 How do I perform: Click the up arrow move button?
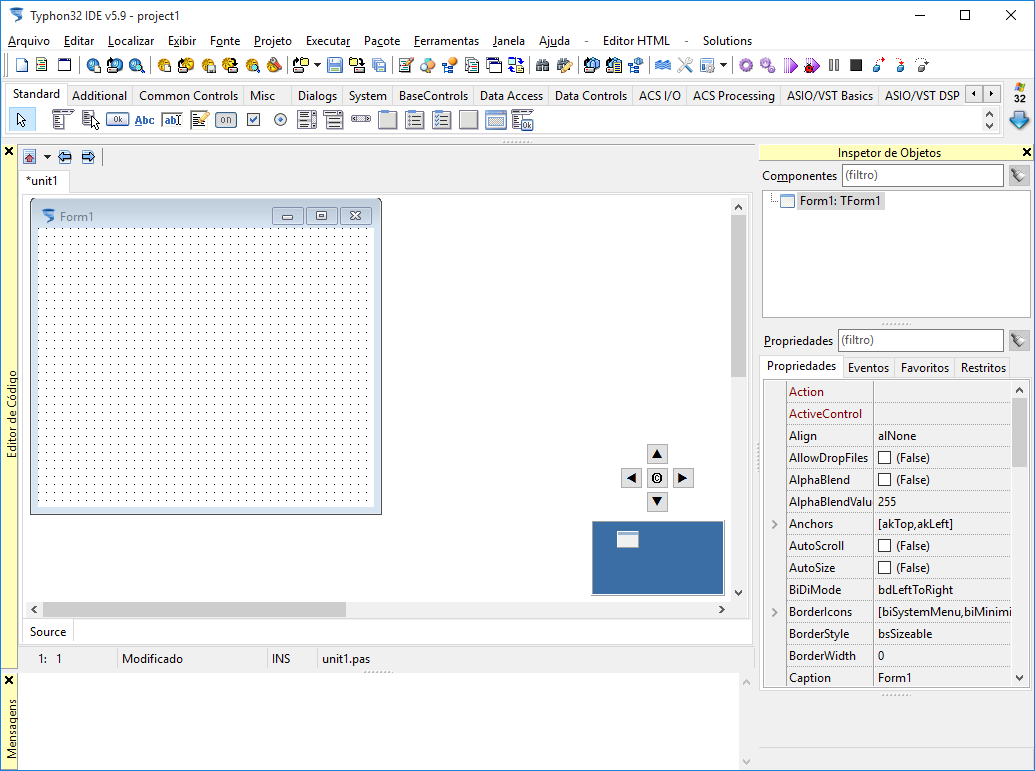[657, 454]
